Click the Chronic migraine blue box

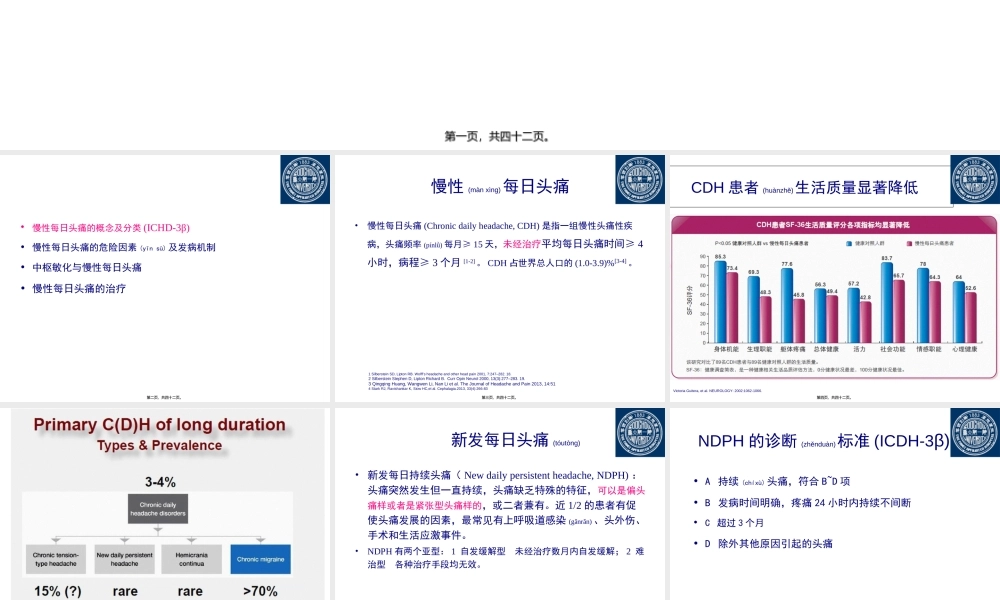click(260, 559)
